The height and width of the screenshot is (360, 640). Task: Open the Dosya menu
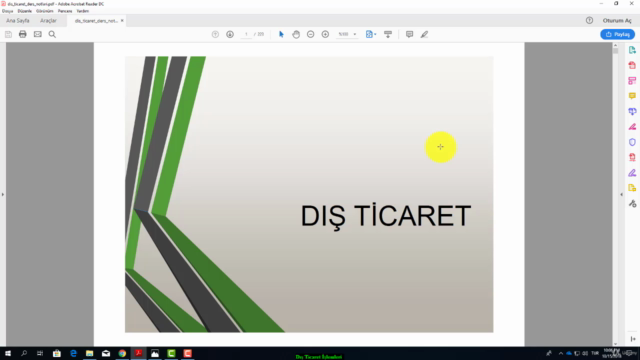7,11
